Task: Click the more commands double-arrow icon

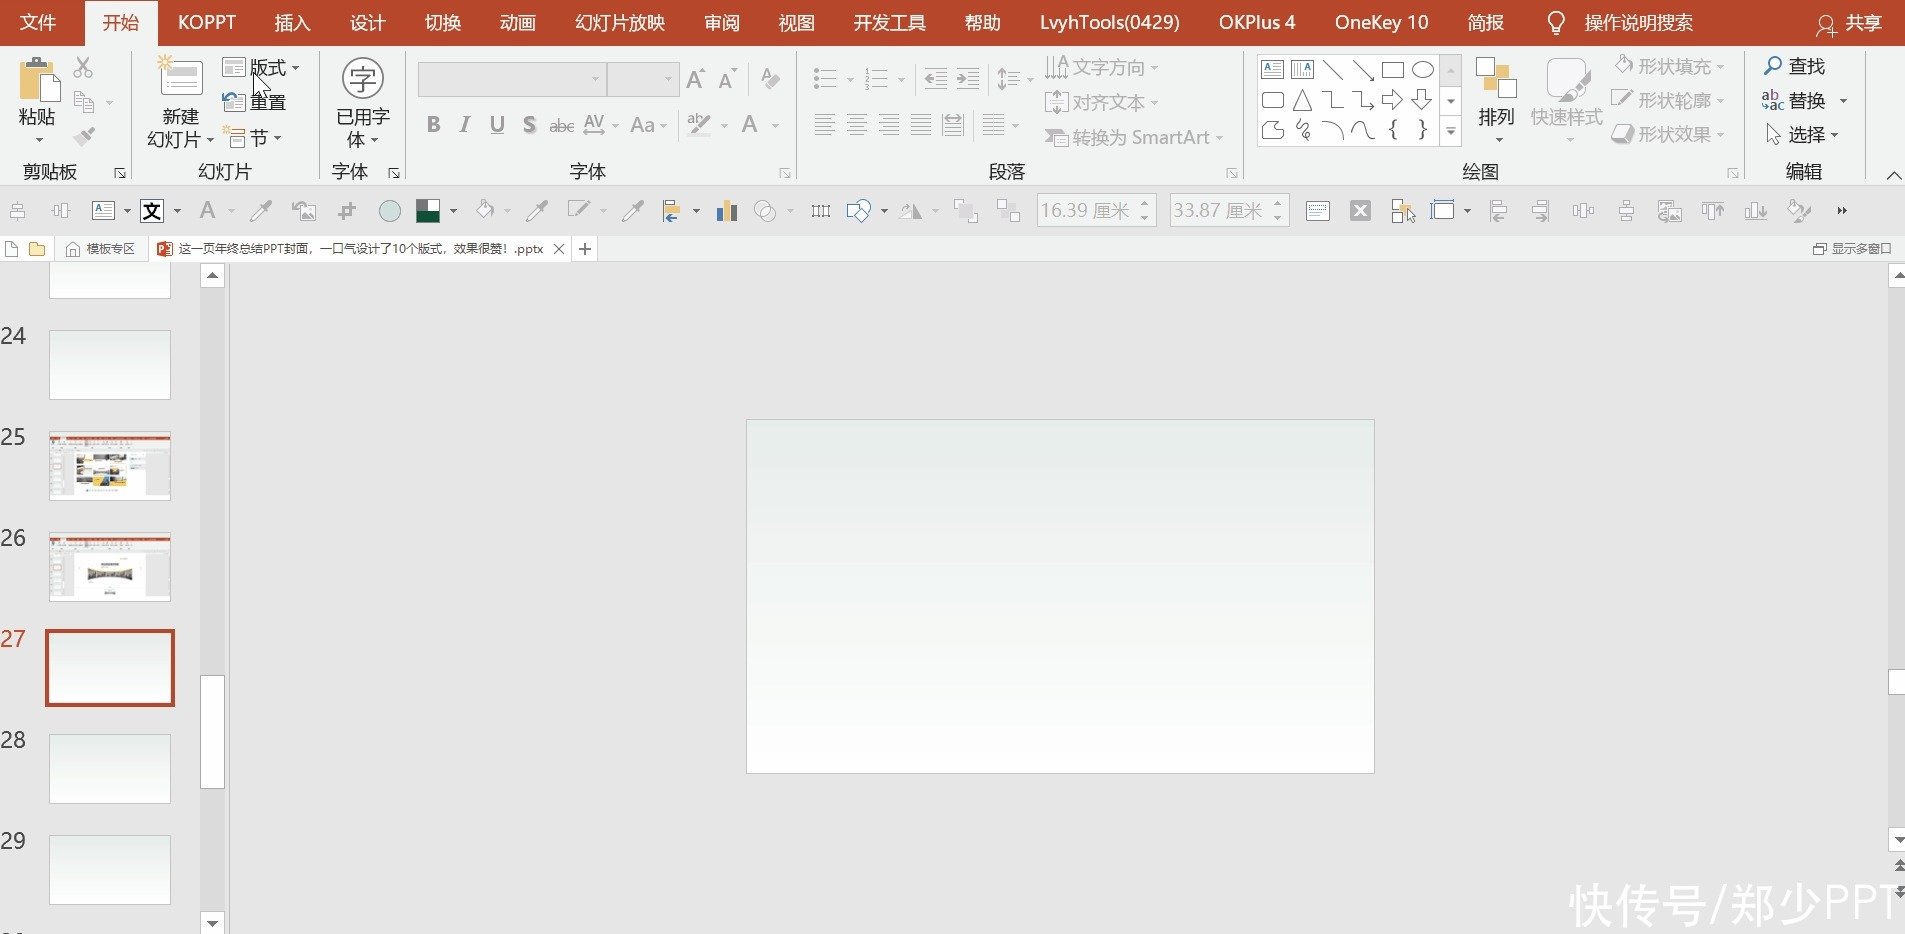Action: [1842, 210]
